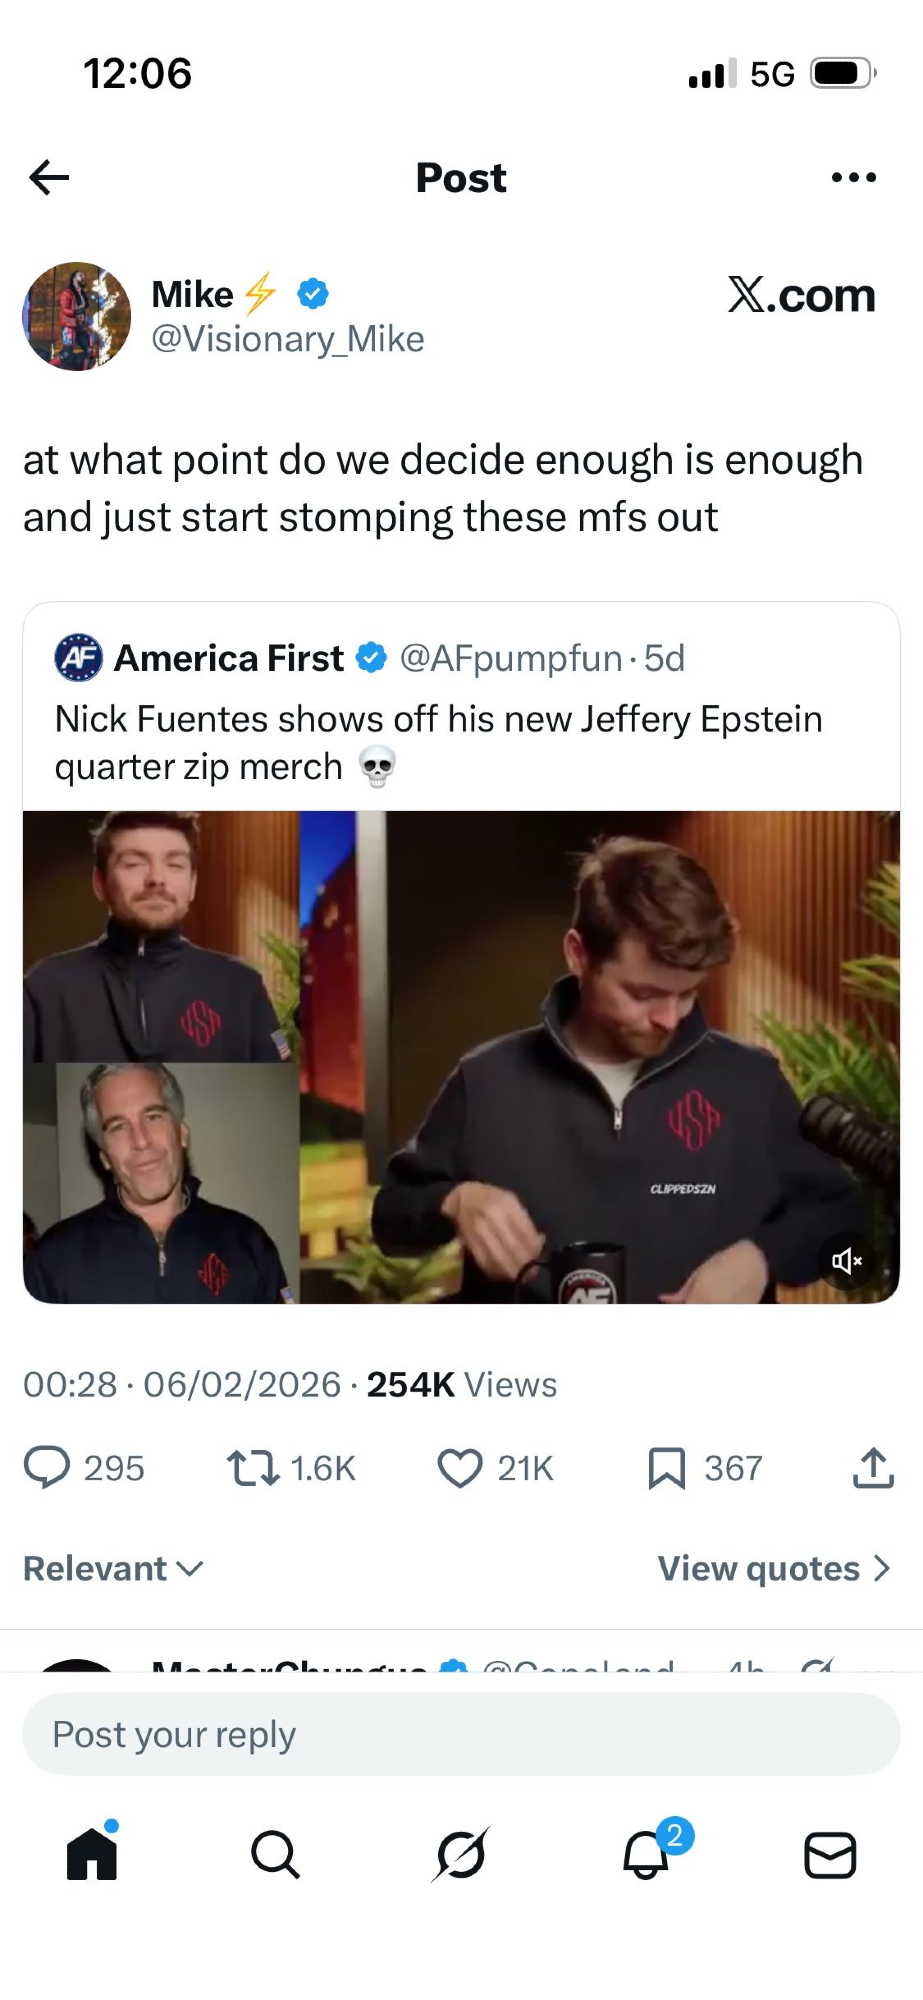Go to Home tab
923x2000 pixels.
pyautogui.click(x=92, y=1853)
